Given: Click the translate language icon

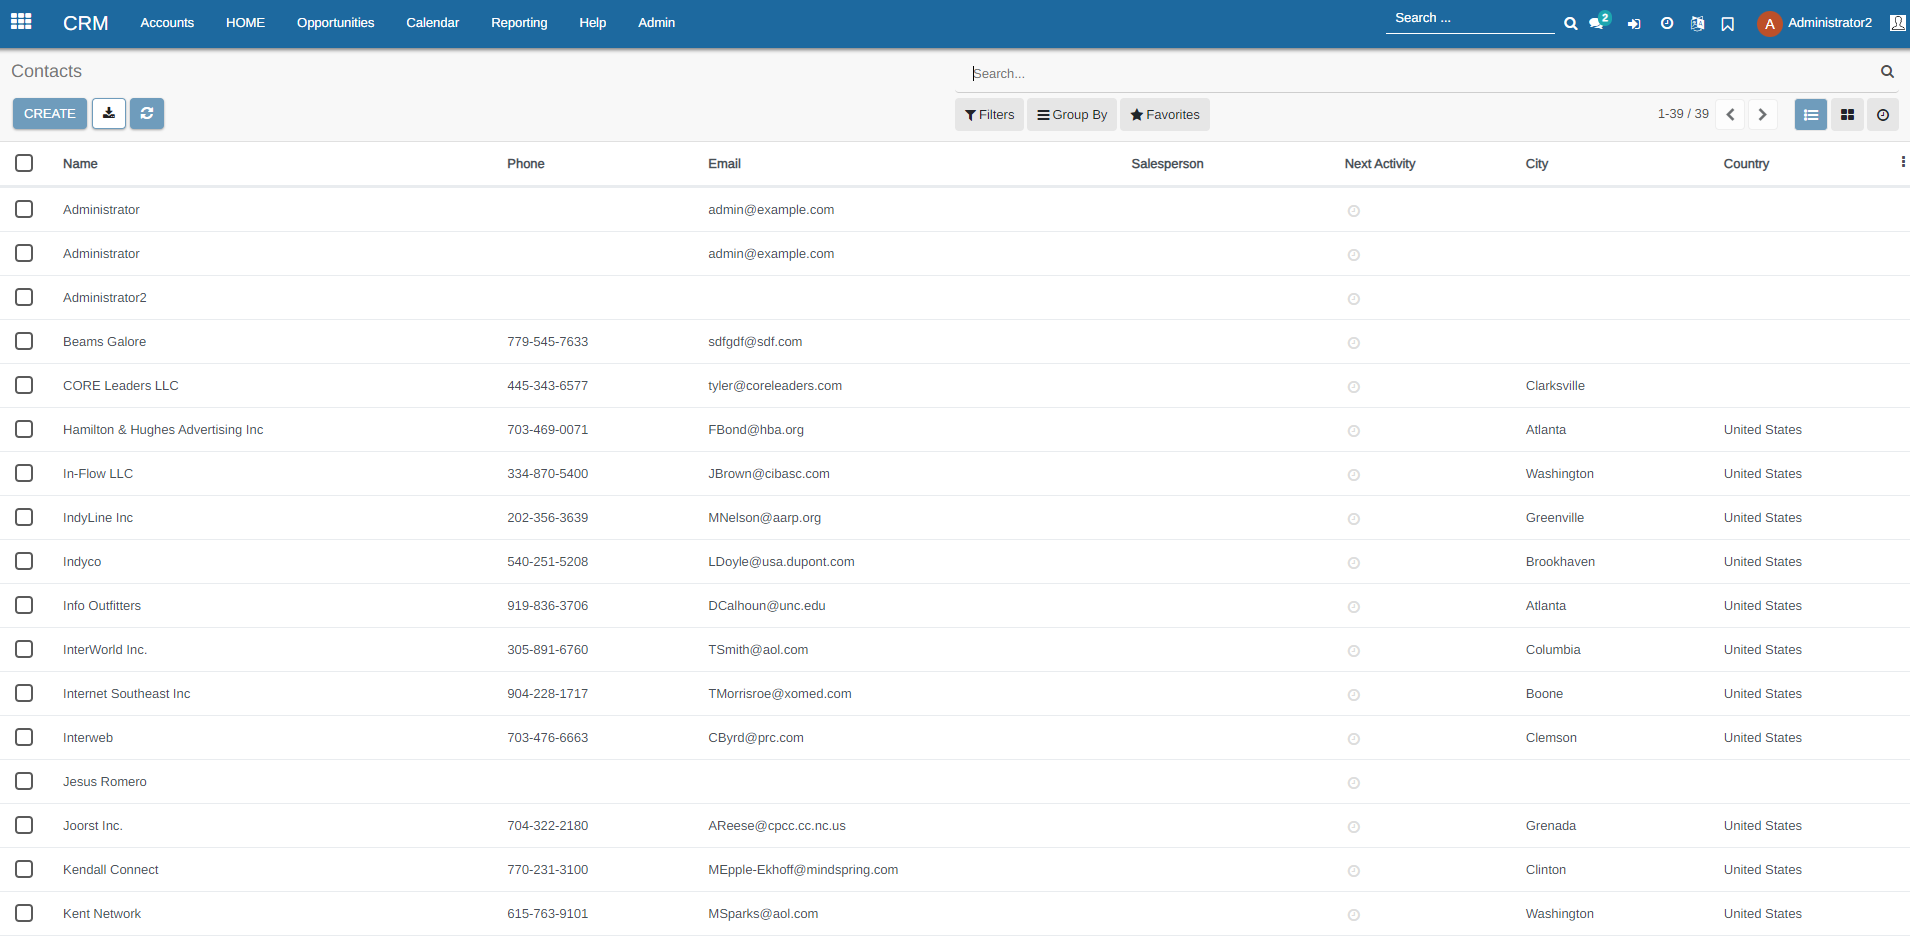Looking at the screenshot, I should pyautogui.click(x=1697, y=23).
